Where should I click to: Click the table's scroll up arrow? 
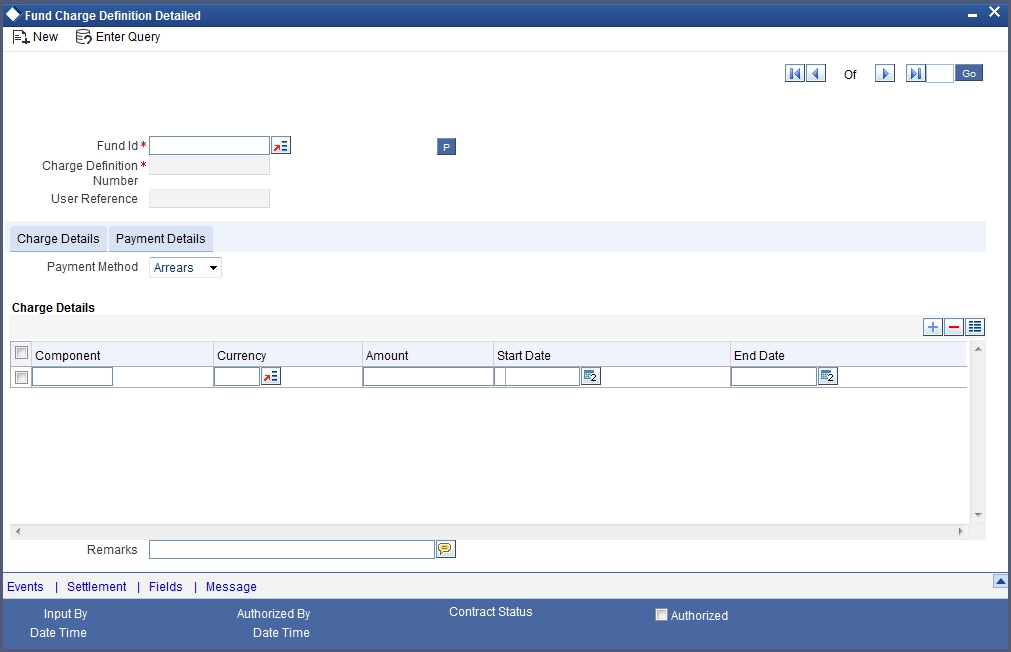pos(978,349)
